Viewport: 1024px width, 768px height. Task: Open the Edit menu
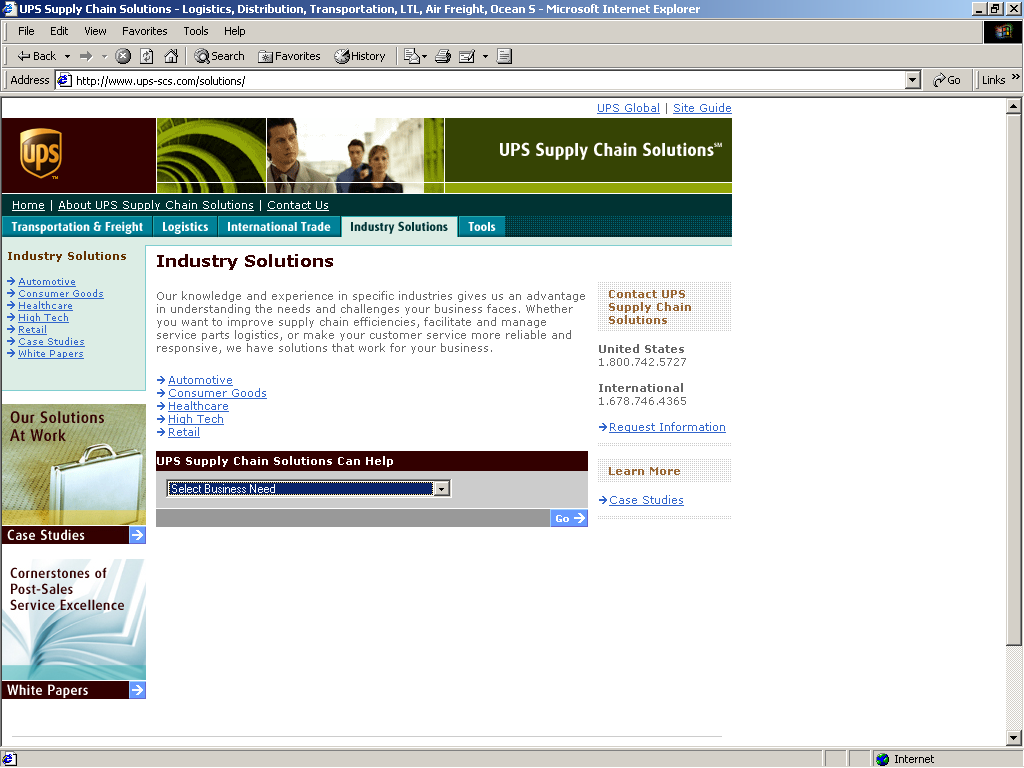click(x=59, y=31)
